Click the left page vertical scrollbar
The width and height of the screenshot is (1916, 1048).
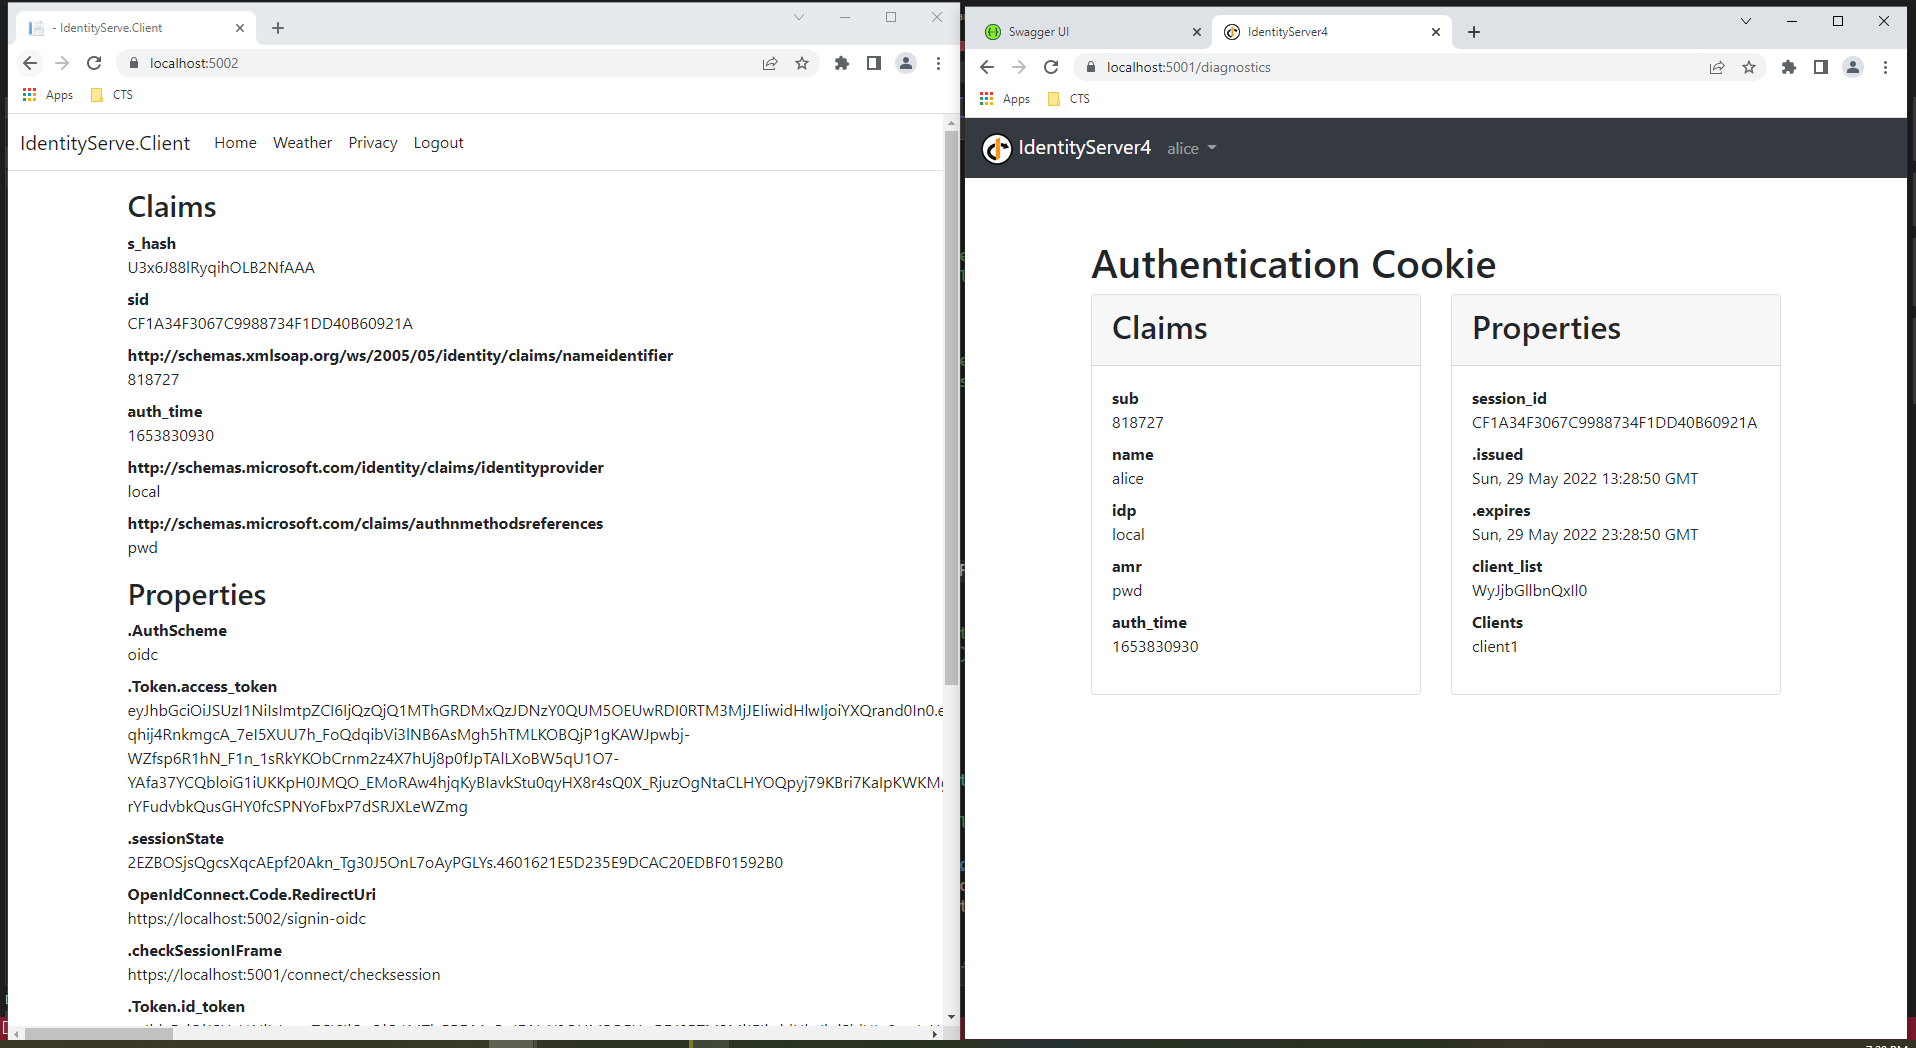[x=951, y=400]
